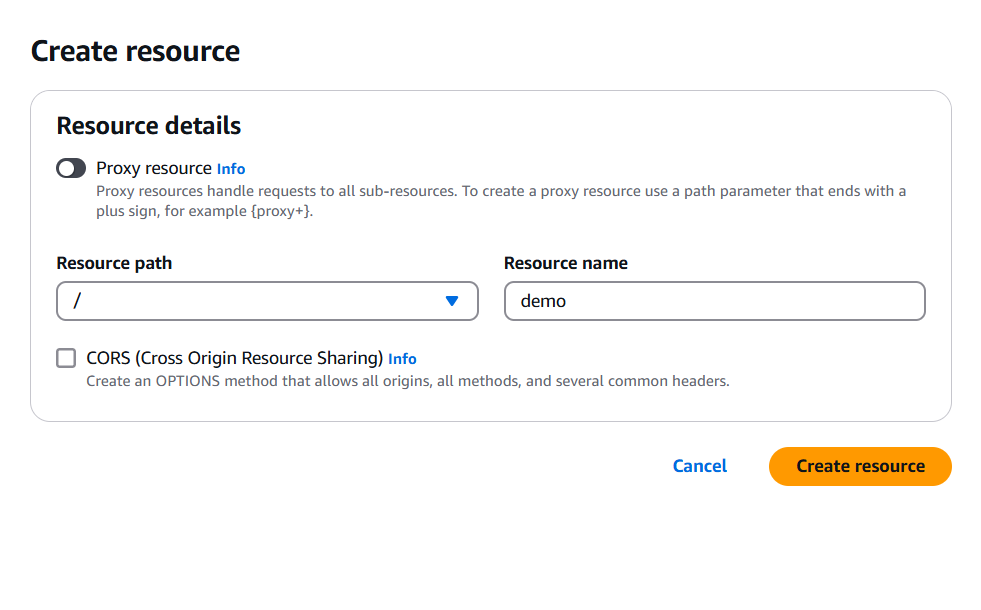Screen dimensions: 981x610
Task: Click the CORS OPTIONS method description text
Action: click(407, 381)
